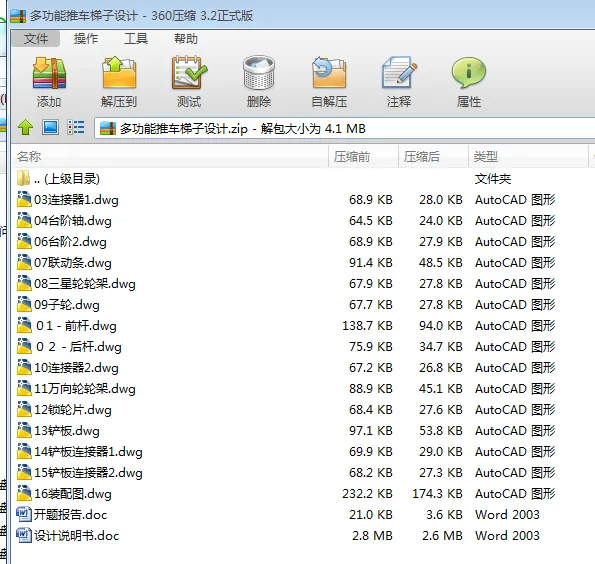Click the 2.8 MB size of 设计说明书.doc
This screenshot has width=595, height=564.
click(372, 536)
